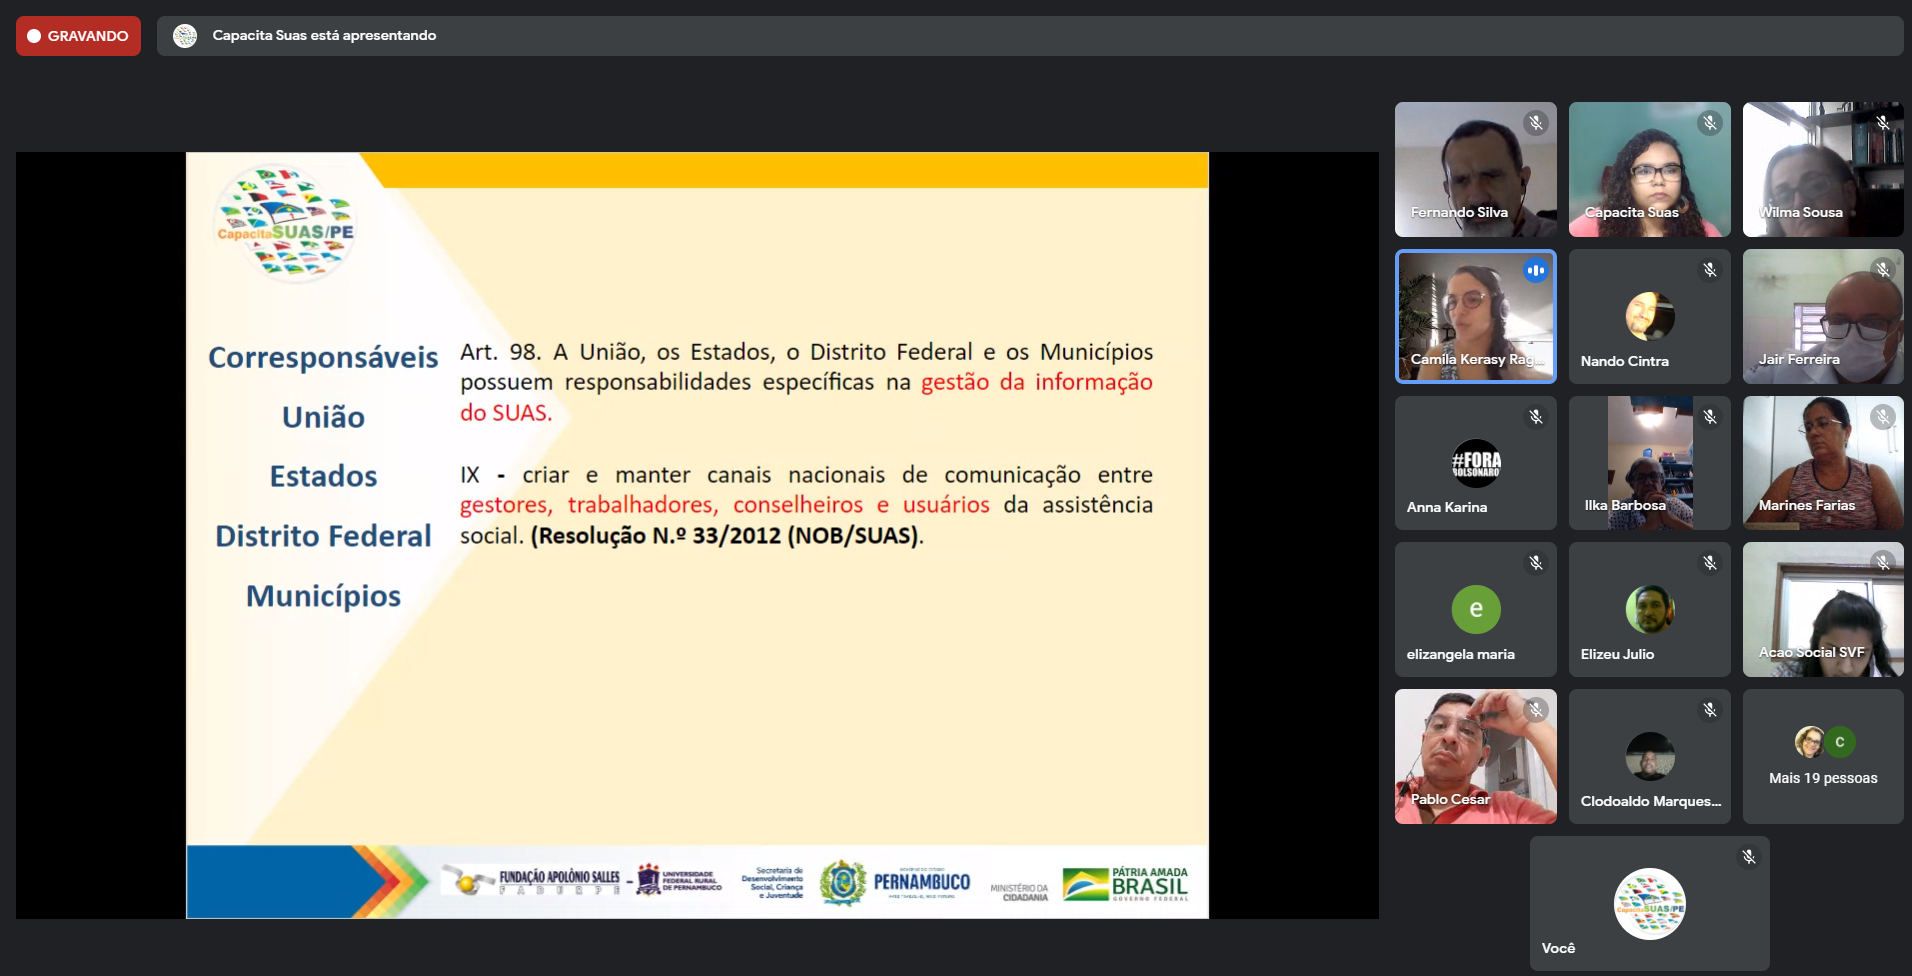Click the muted mic icon on Wilma Sousa
The height and width of the screenshot is (976, 1912).
(1883, 123)
